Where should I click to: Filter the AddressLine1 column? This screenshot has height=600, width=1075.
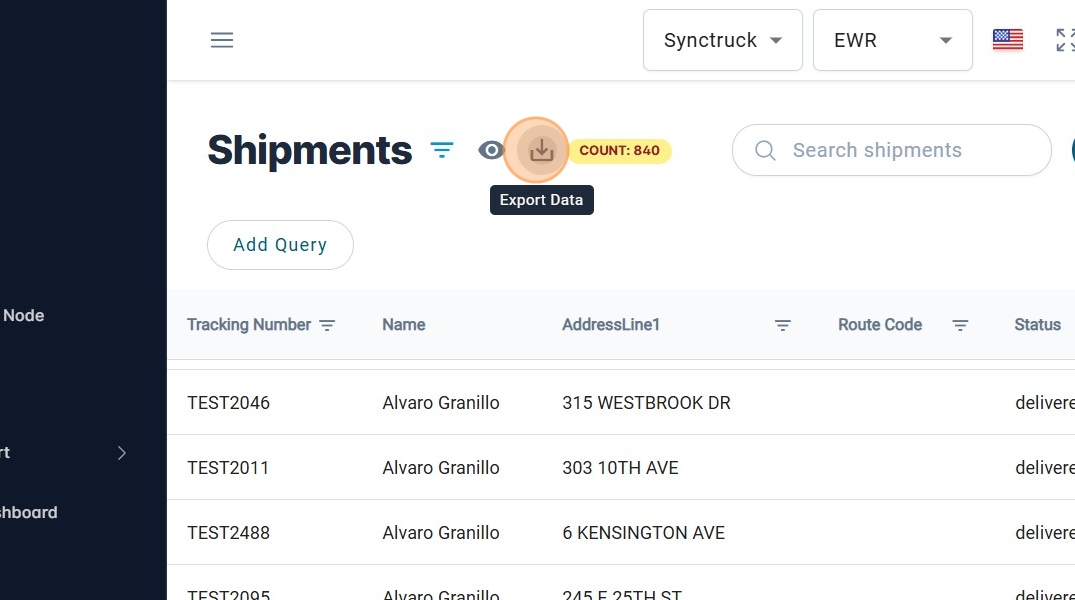pyautogui.click(x=783, y=325)
